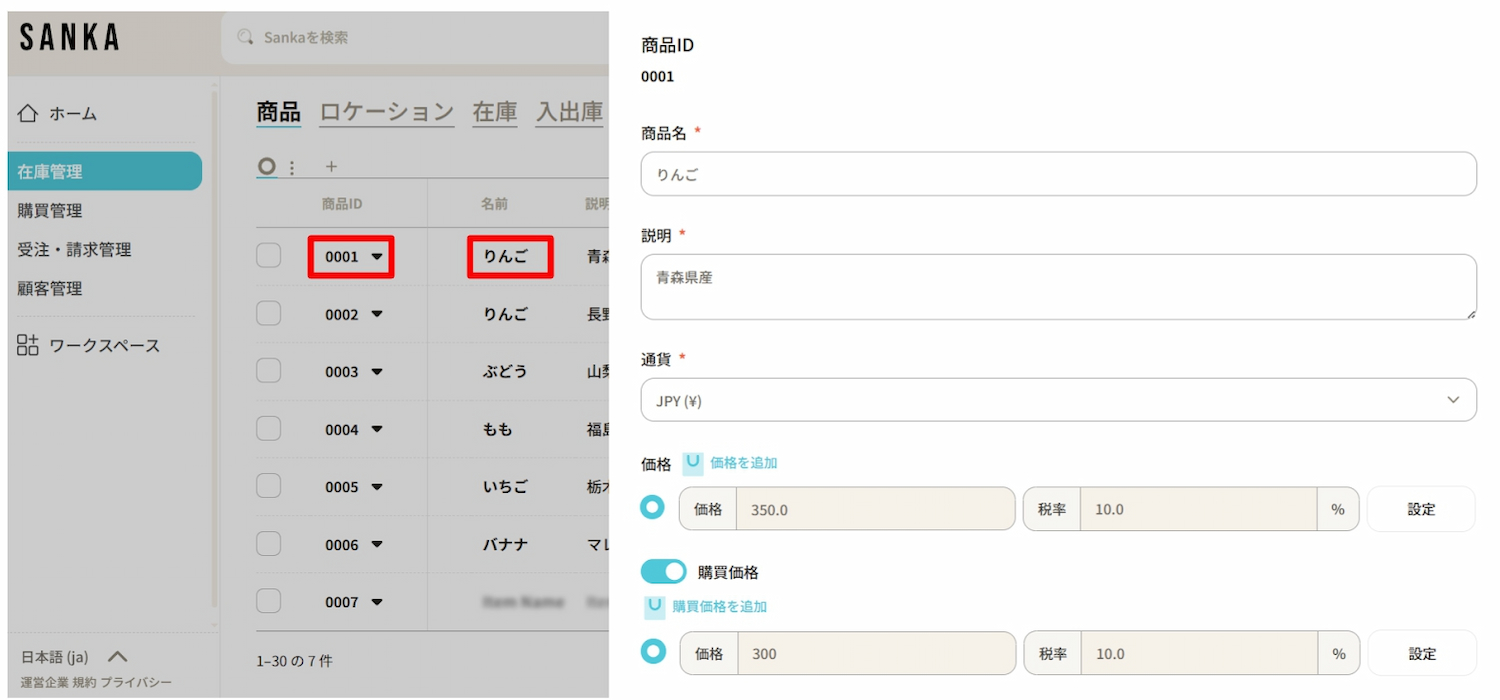This screenshot has height=700, width=1500.
Task: Click the plus icon above product table
Action: point(332,167)
